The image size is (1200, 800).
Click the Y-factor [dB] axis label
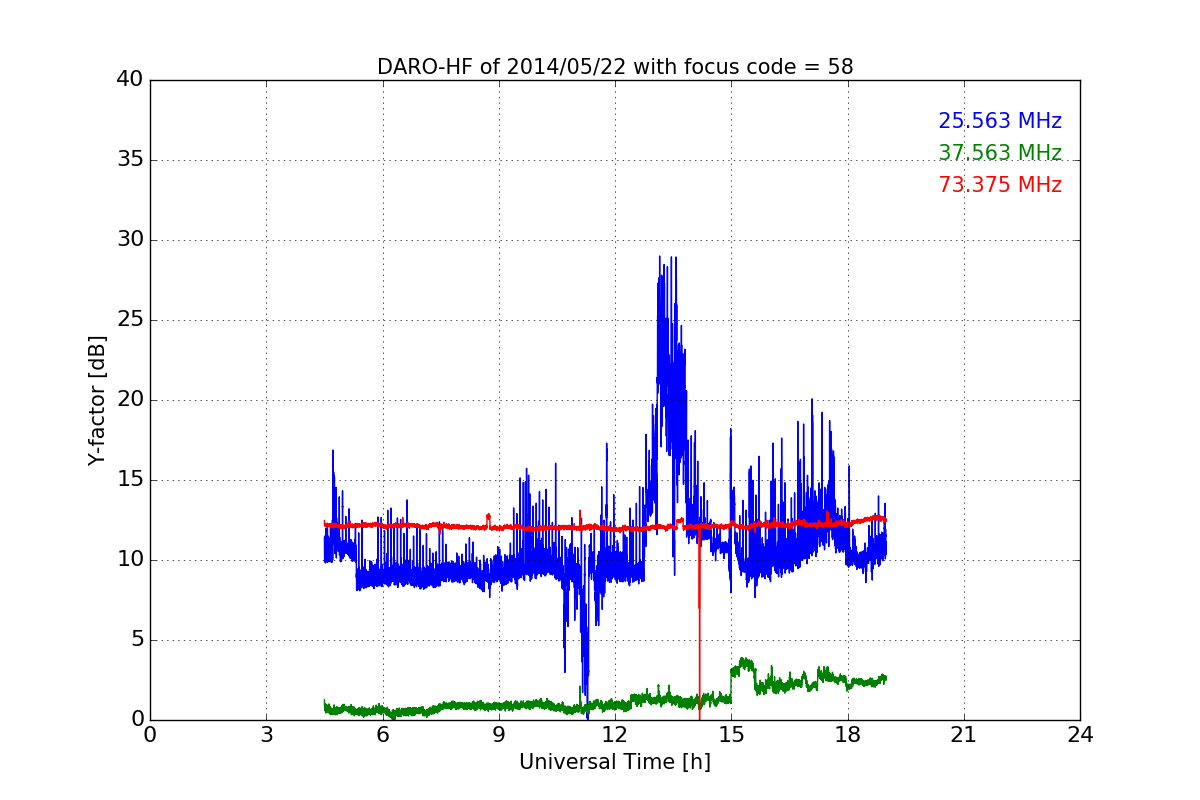click(97, 400)
